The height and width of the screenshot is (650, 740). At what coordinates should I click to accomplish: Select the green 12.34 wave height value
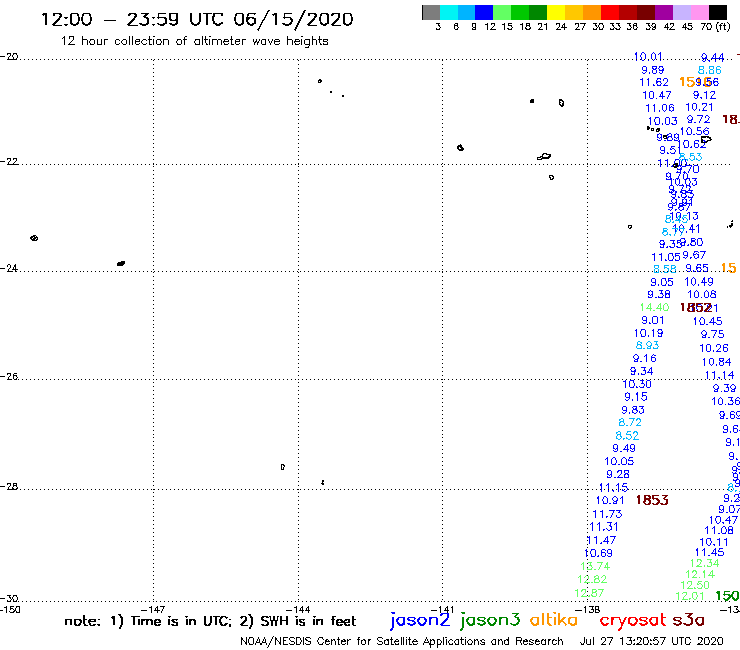tap(705, 563)
